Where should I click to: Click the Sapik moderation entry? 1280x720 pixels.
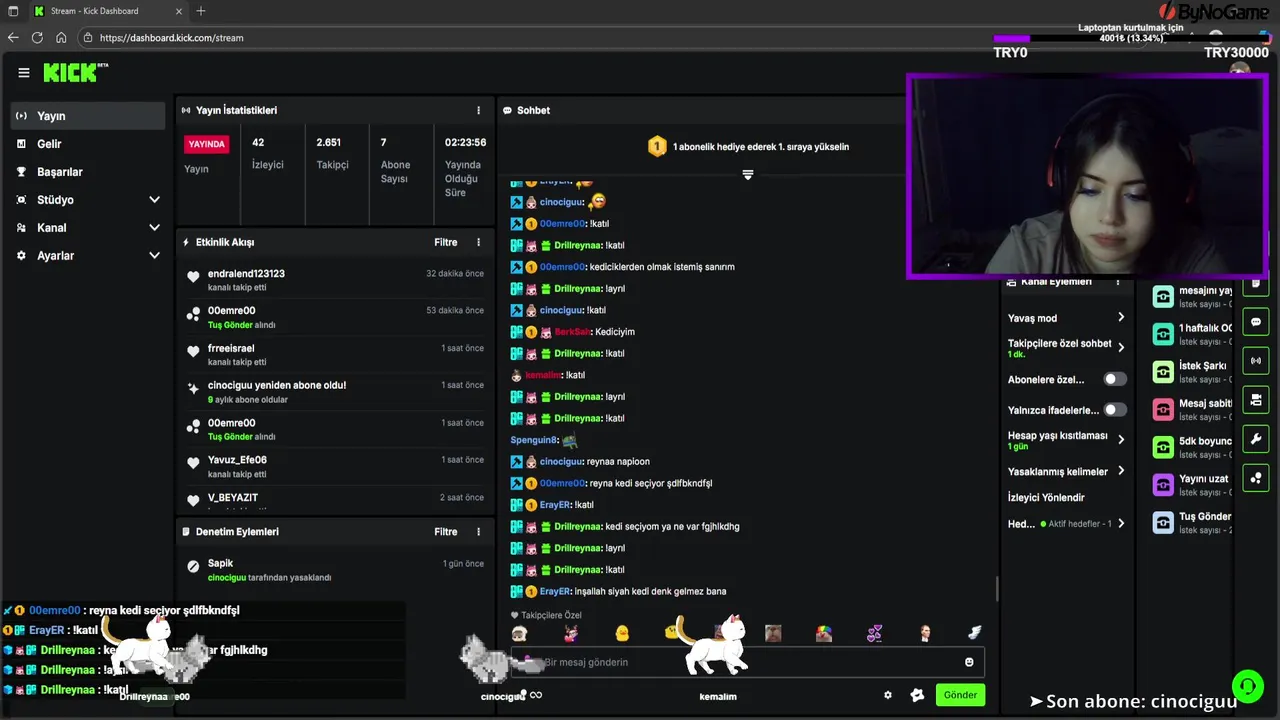335,570
